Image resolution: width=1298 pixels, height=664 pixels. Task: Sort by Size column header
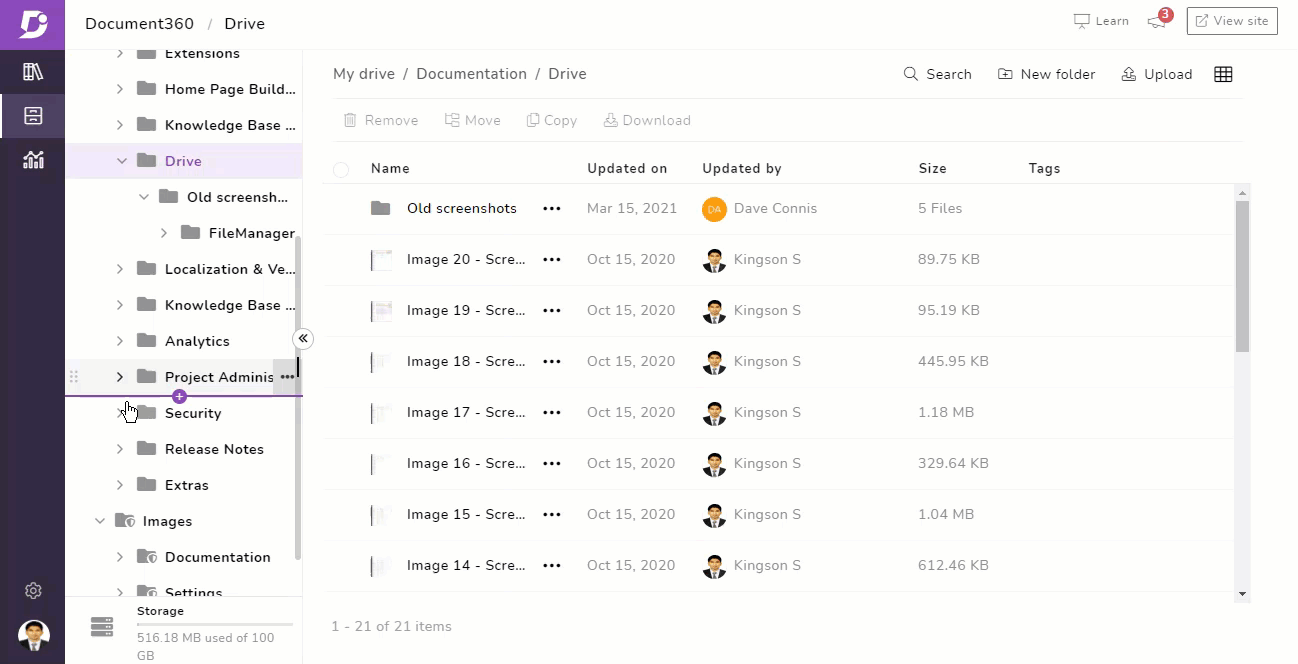tap(933, 169)
